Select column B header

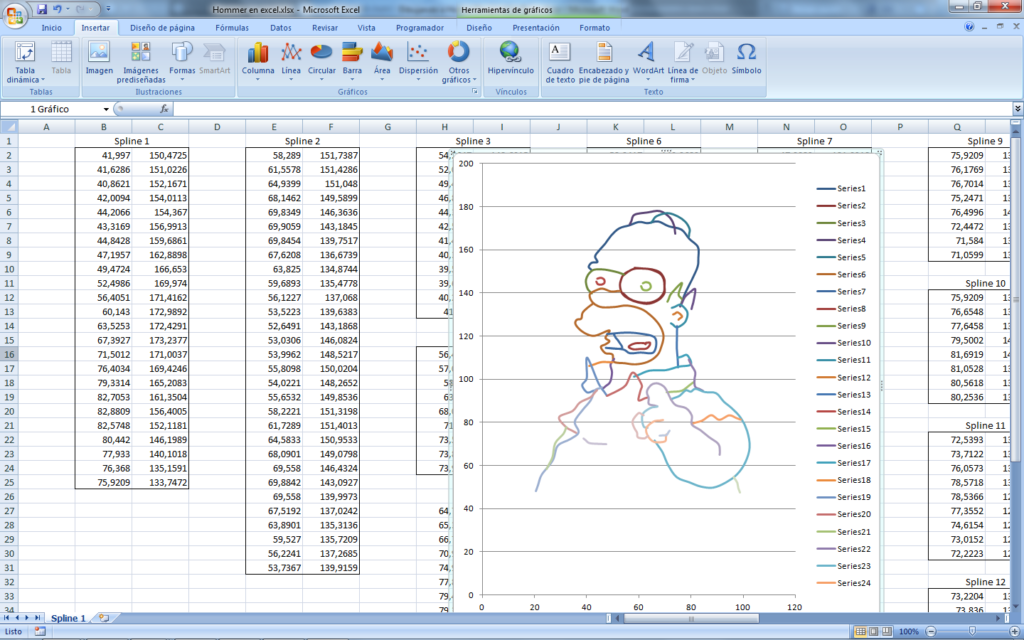pos(103,127)
